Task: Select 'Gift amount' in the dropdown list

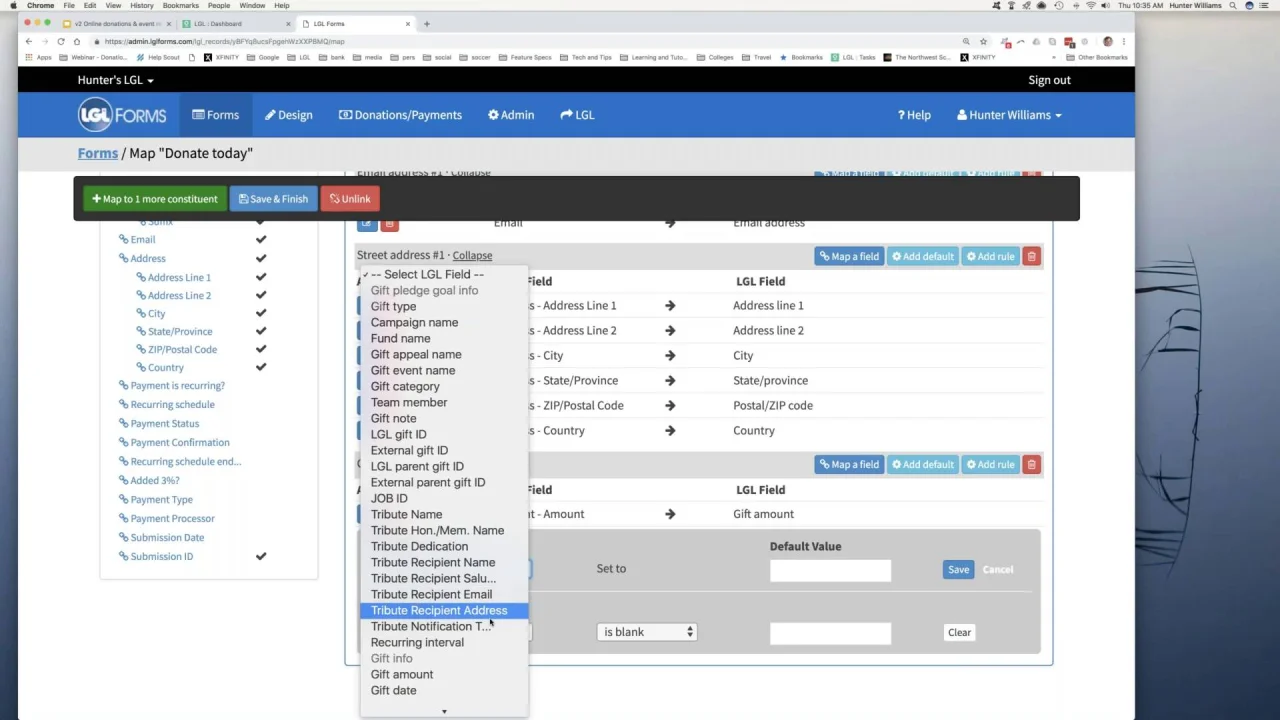Action: (x=444, y=674)
